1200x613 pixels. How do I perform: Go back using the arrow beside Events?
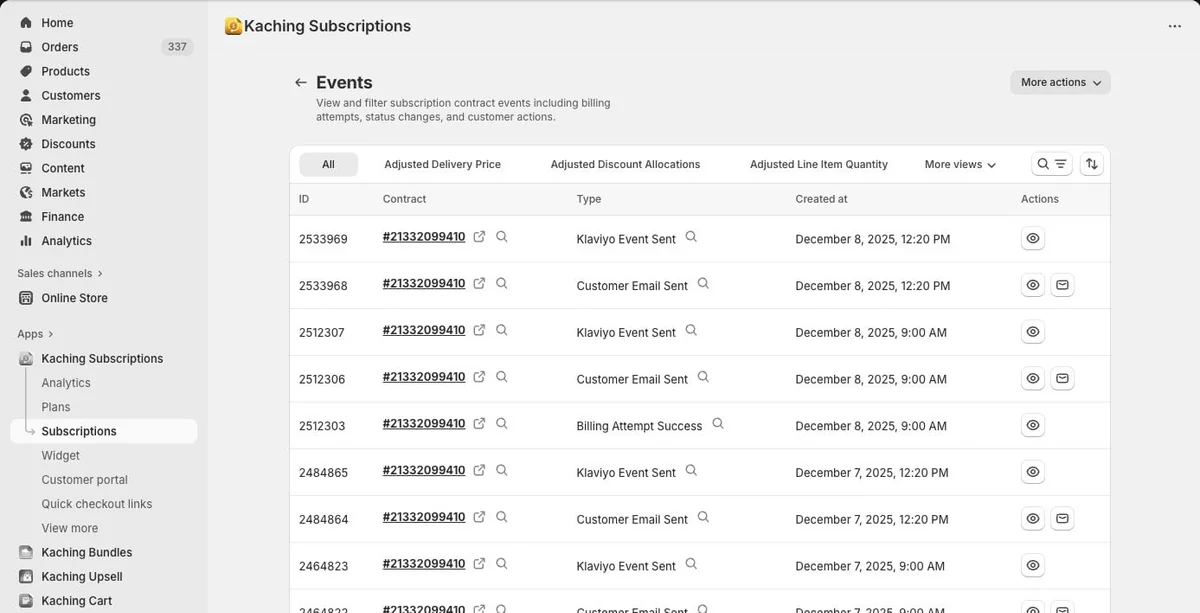point(300,83)
